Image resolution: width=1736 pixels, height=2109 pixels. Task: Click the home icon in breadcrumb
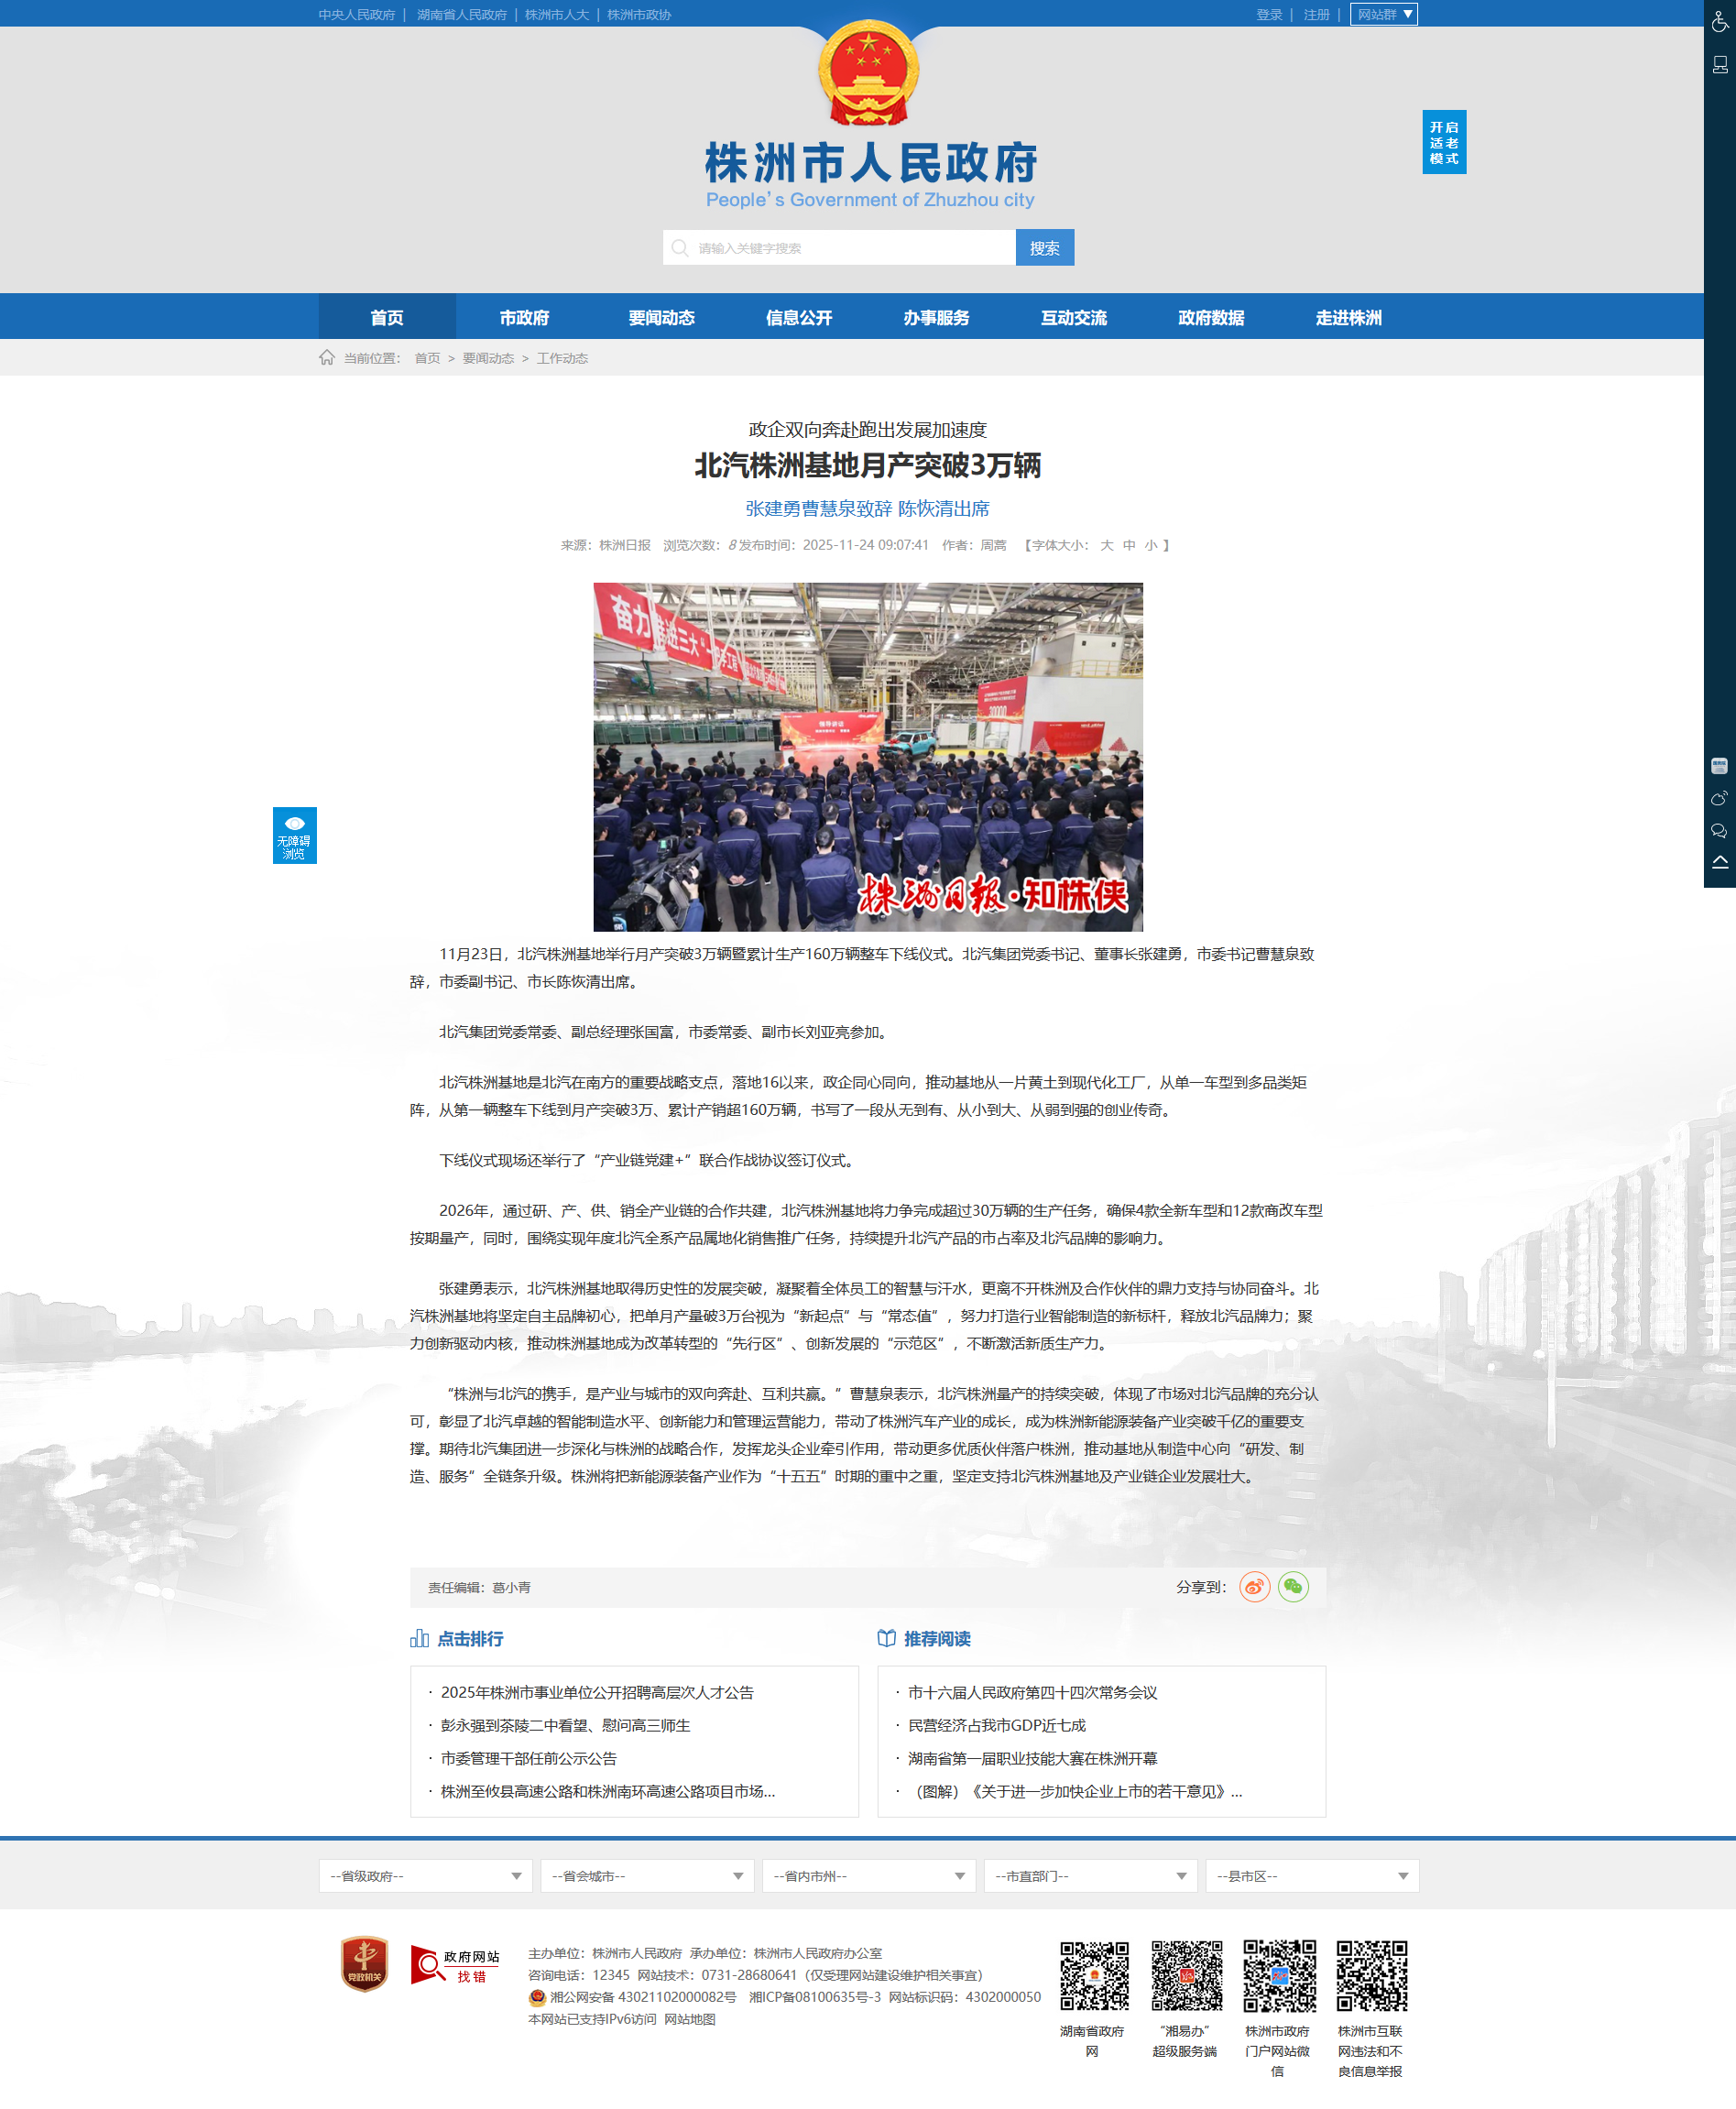coord(327,358)
